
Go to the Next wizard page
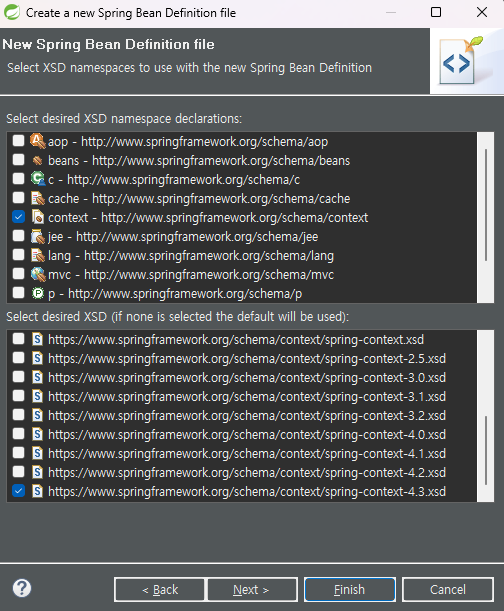[252, 590]
